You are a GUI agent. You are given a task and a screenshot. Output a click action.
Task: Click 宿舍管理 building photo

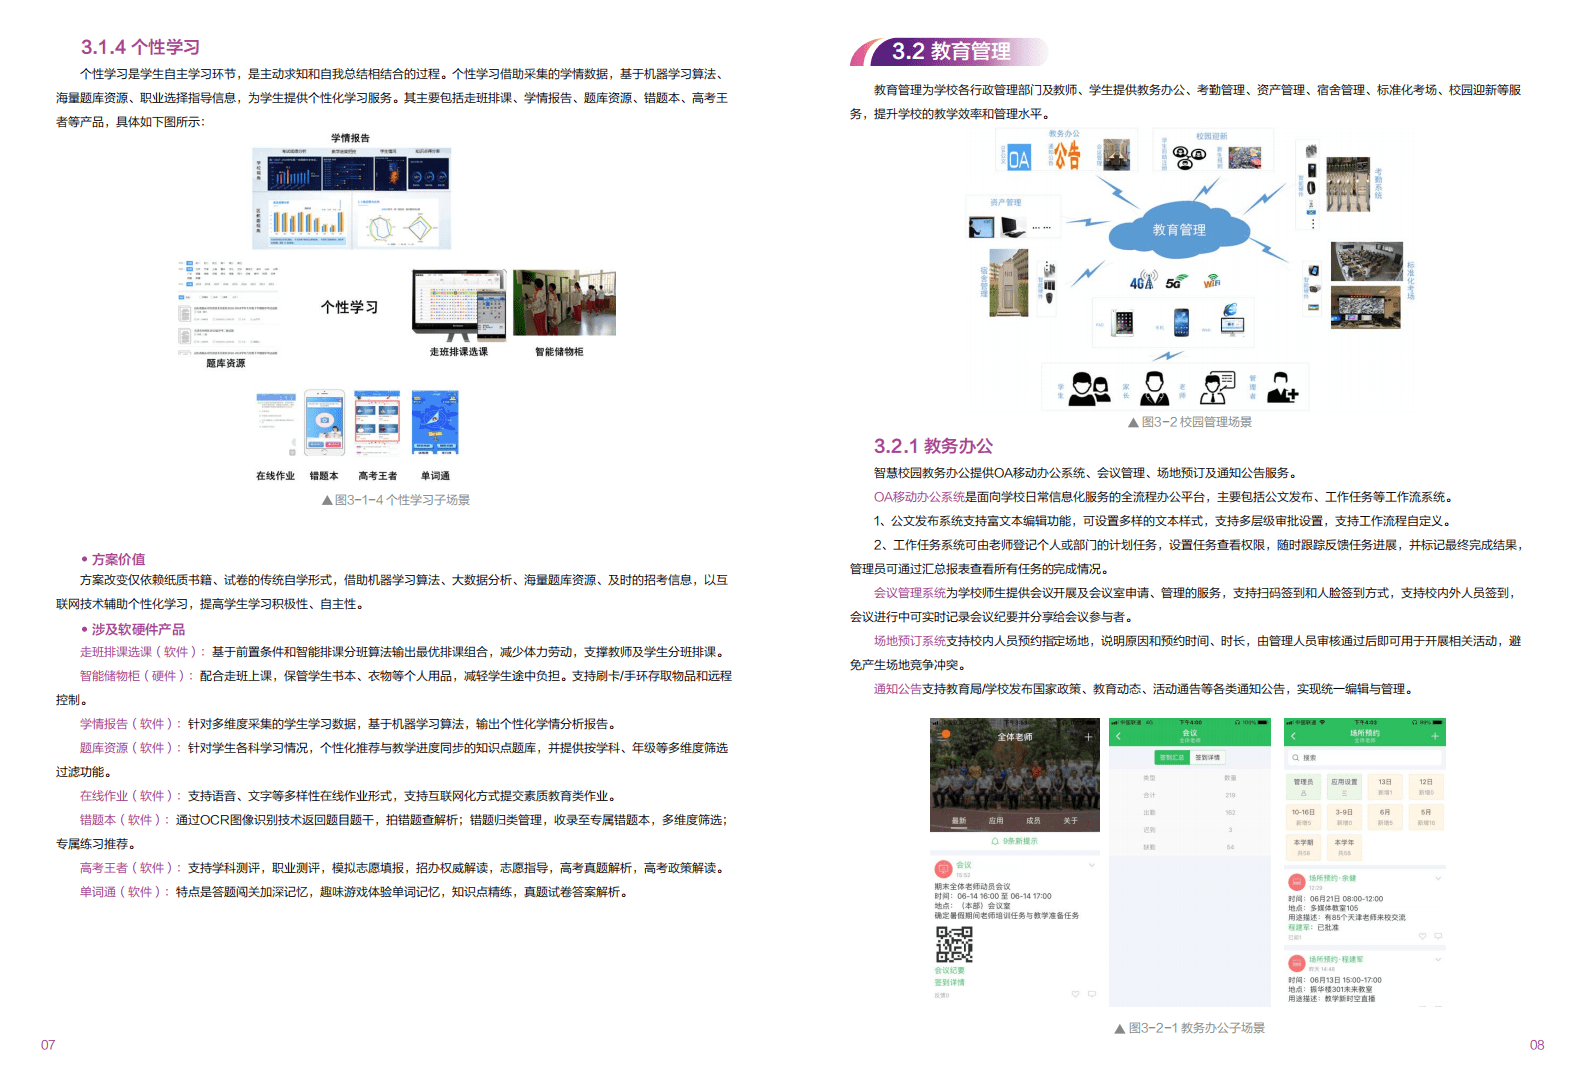1008,283
